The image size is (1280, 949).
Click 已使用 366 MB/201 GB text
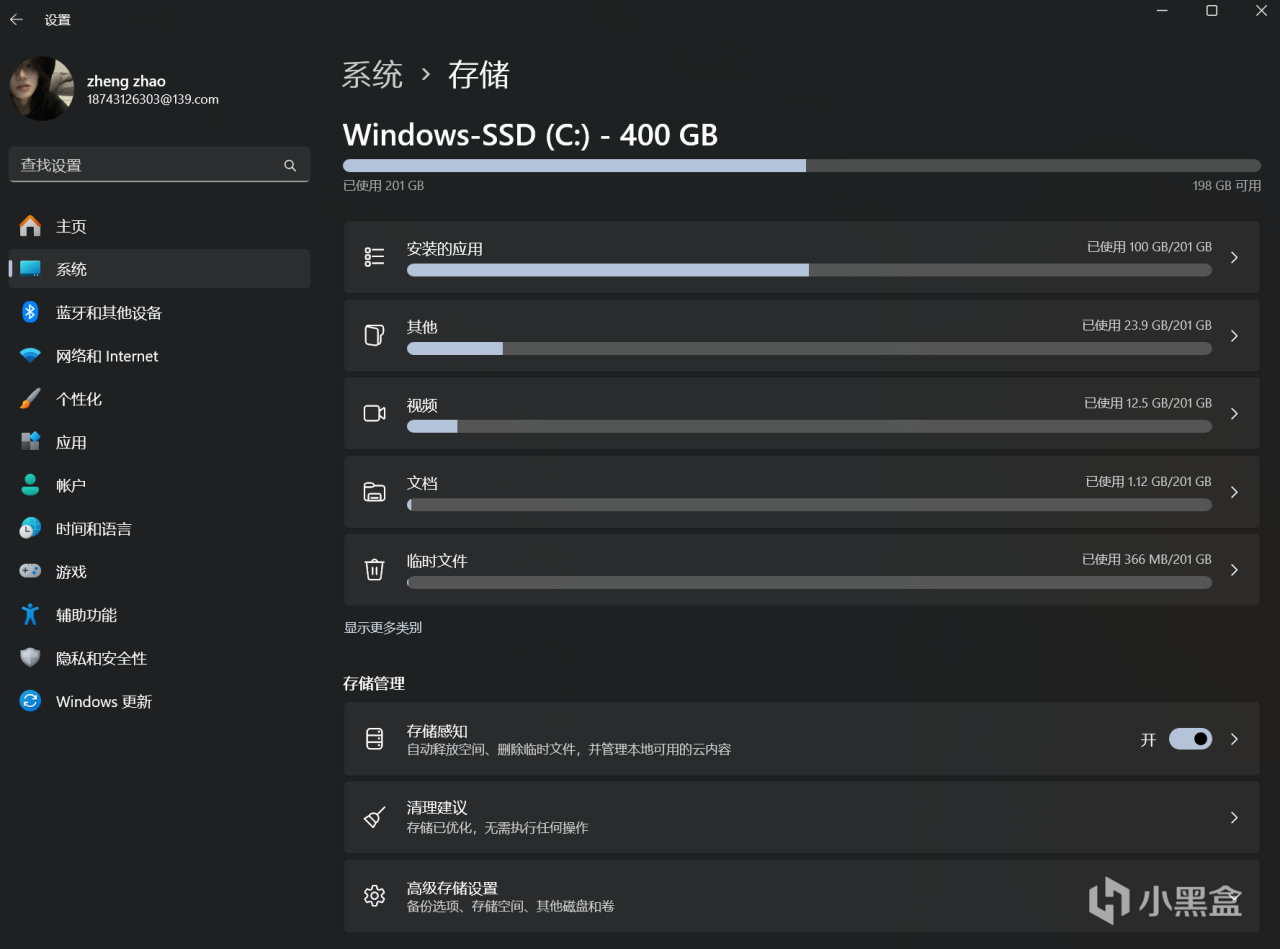[x=1147, y=559]
